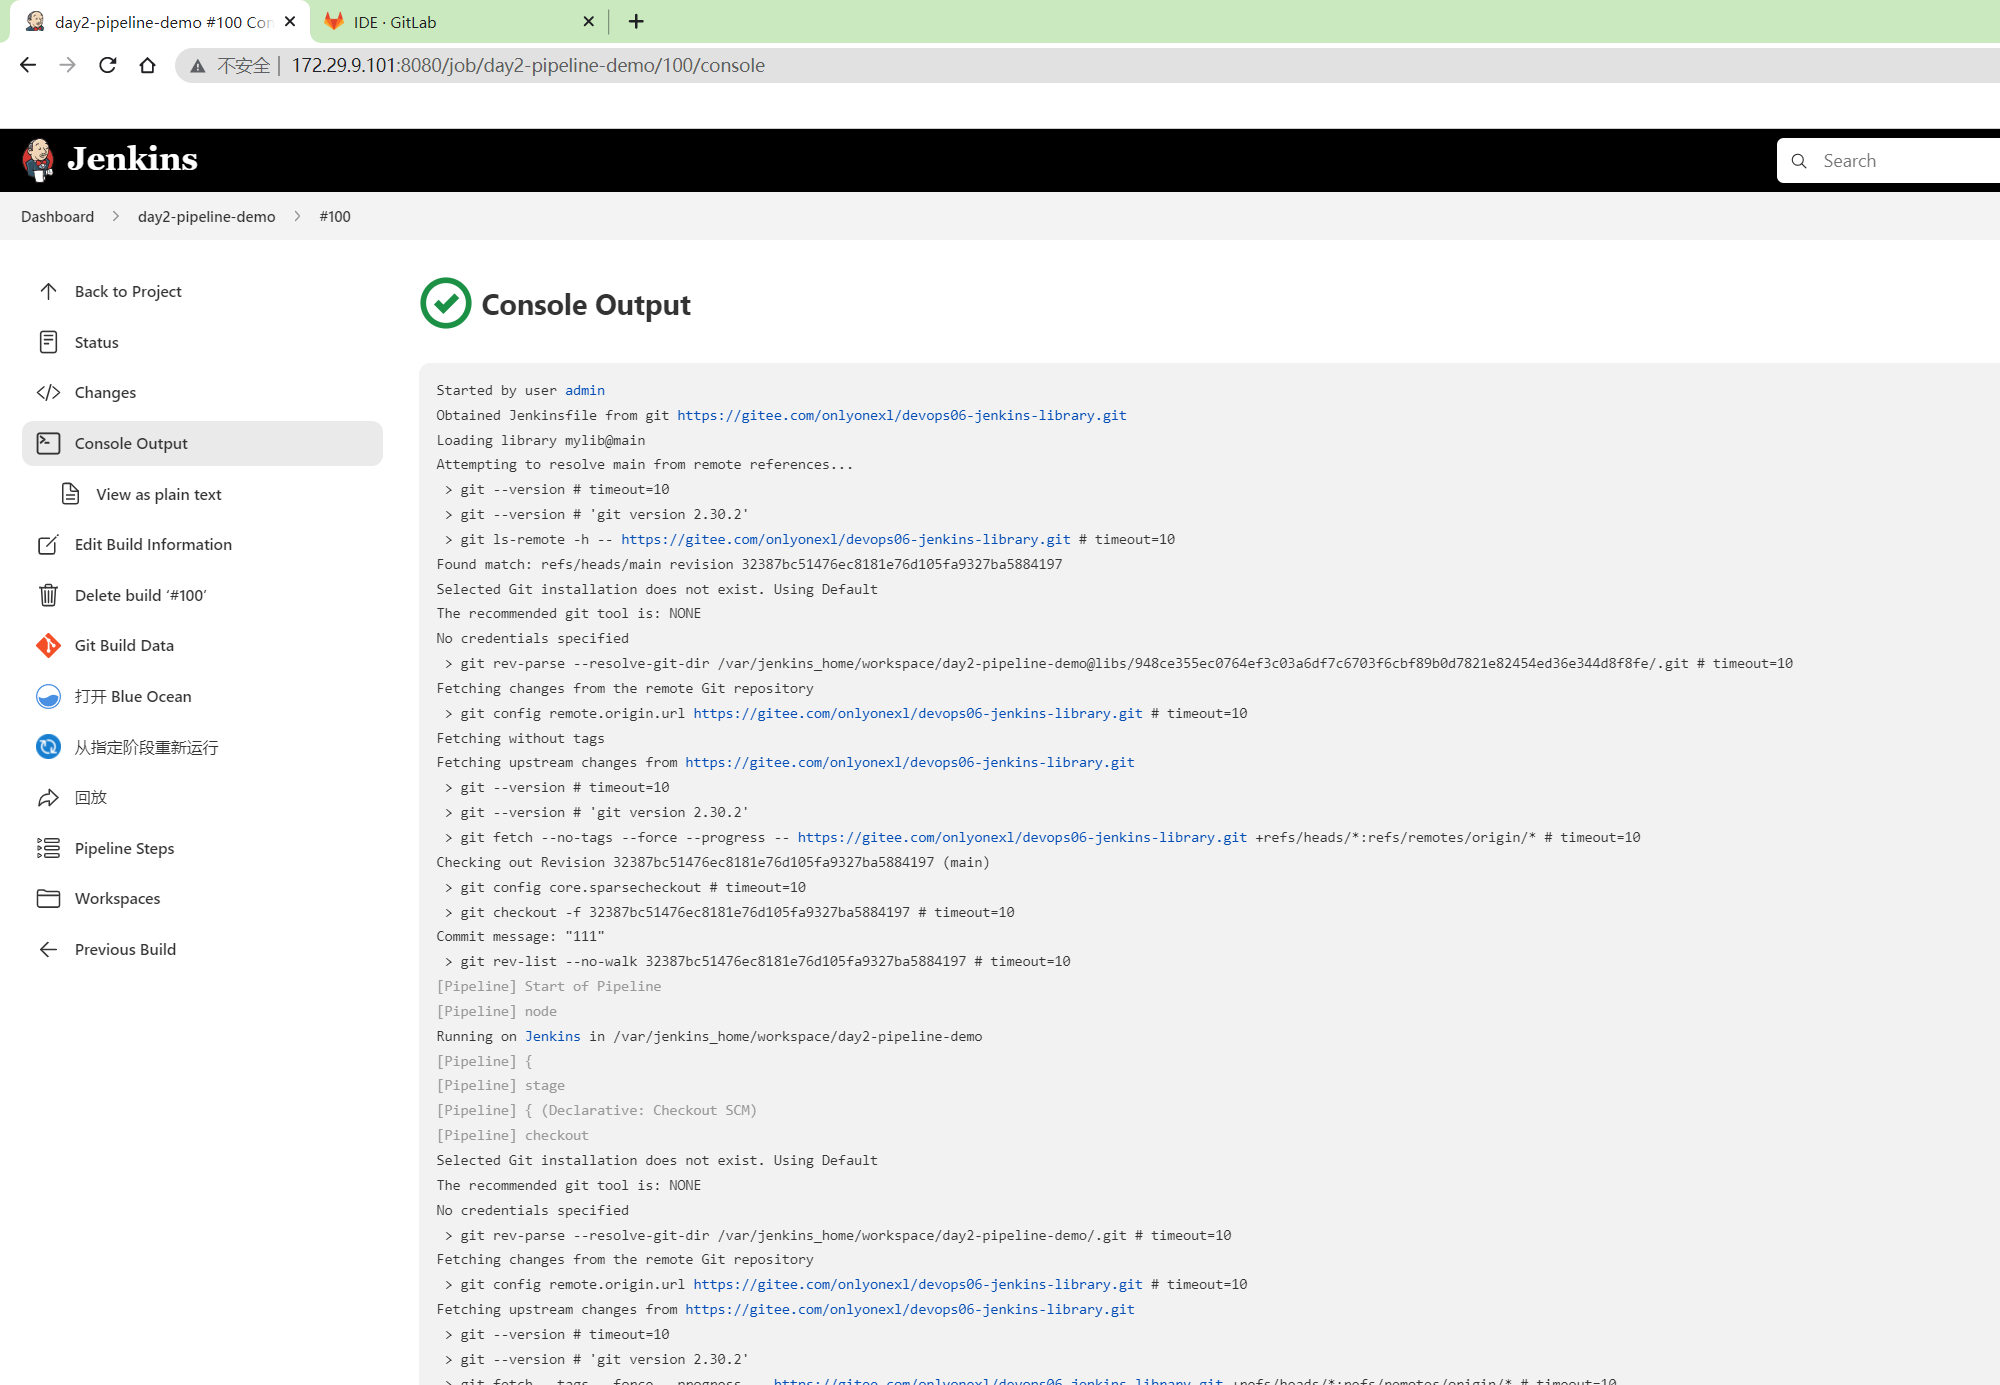
Task: Open the Changes sidebar menu item
Action: [x=202, y=392]
